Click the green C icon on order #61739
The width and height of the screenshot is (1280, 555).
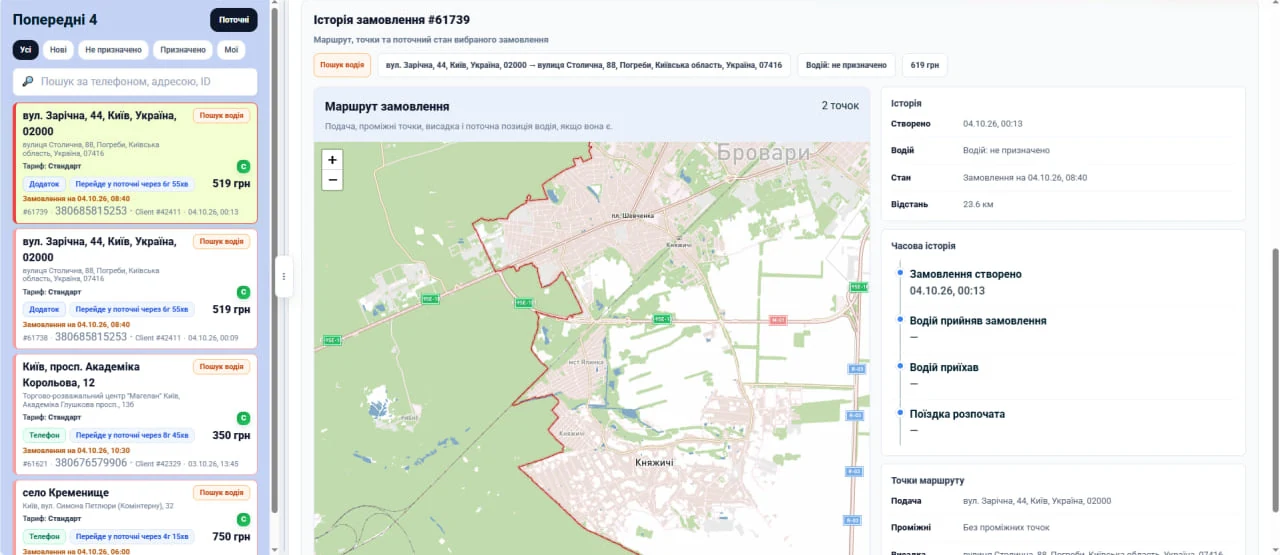point(243,166)
